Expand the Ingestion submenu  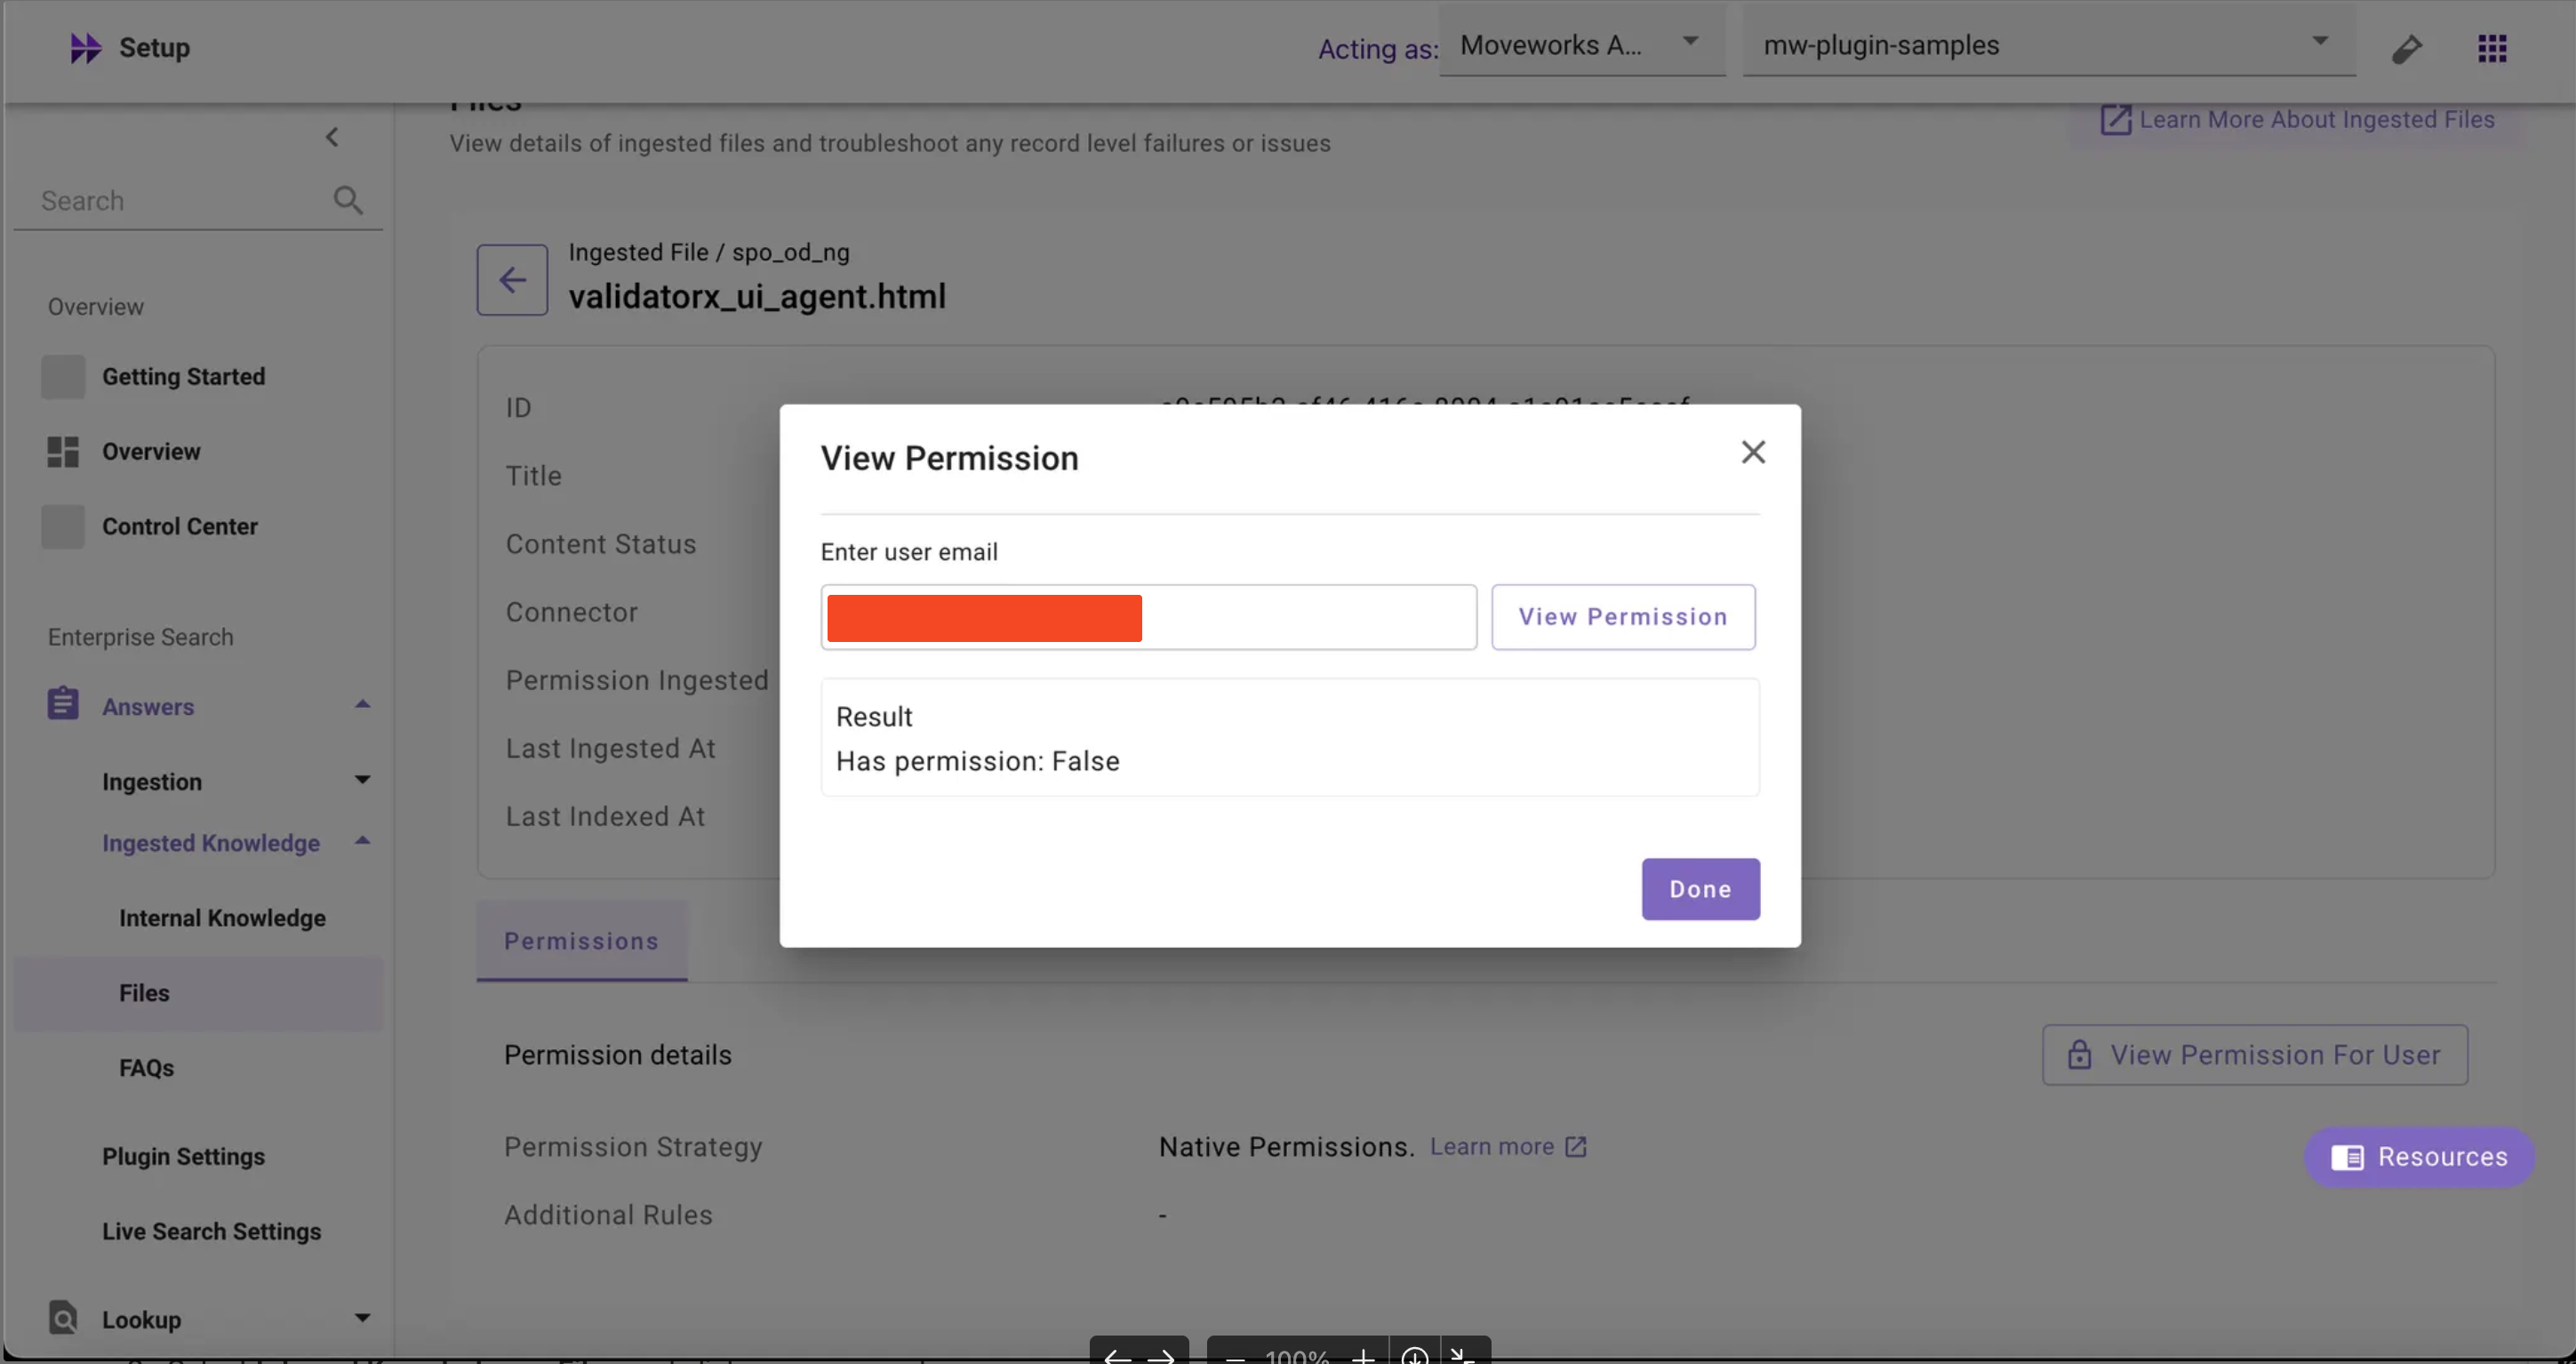[x=362, y=780]
